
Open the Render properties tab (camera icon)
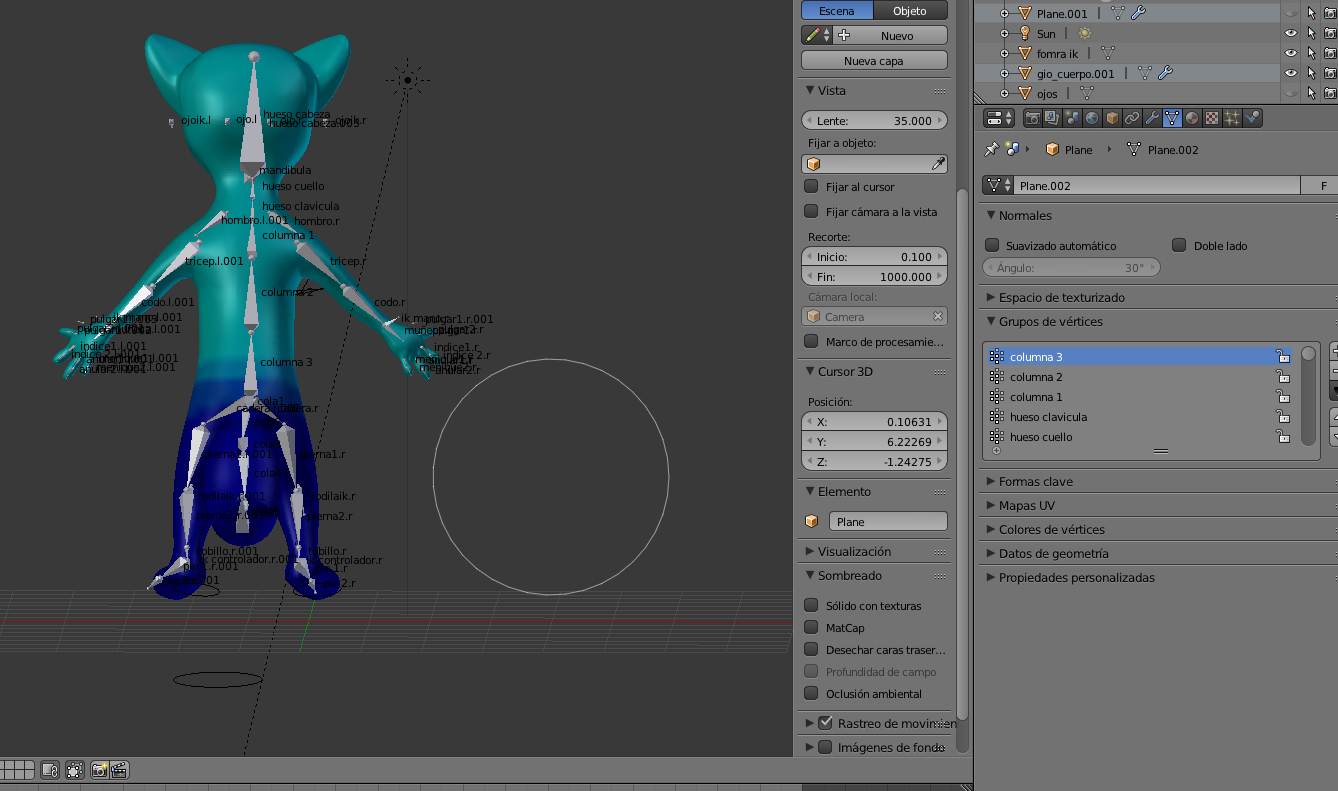pos(1031,118)
